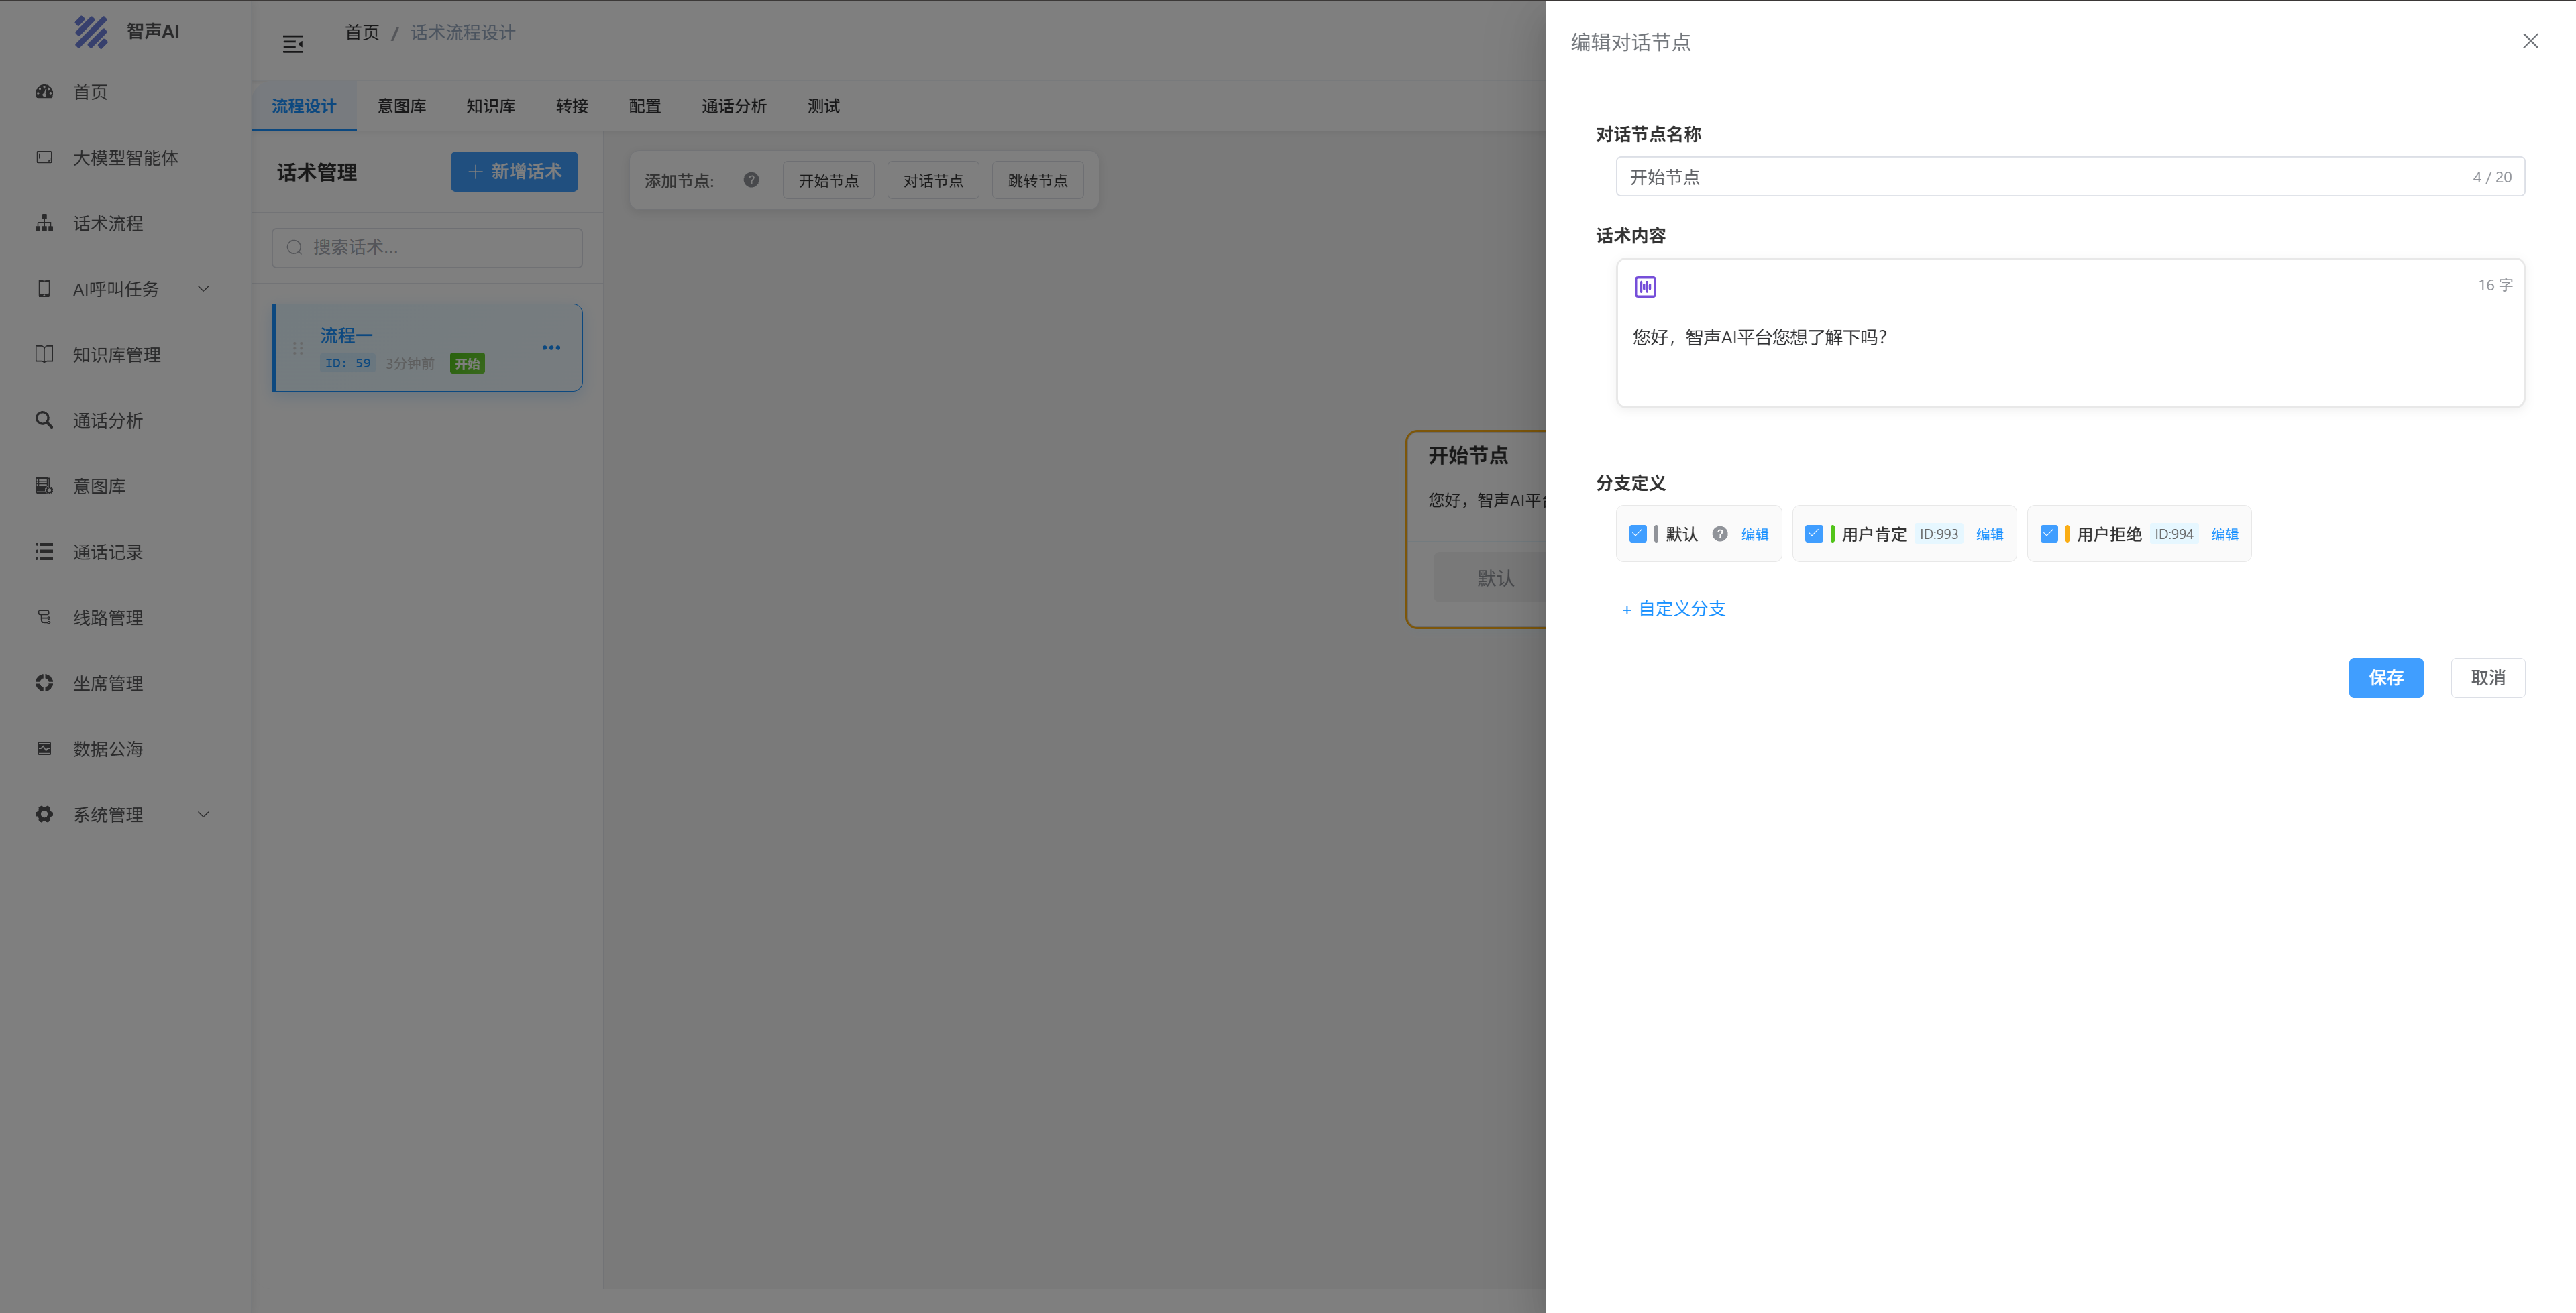Viewport: 2576px width, 1313px height.
Task: Uncheck the 默认 branch checkbox
Action: 1637,534
